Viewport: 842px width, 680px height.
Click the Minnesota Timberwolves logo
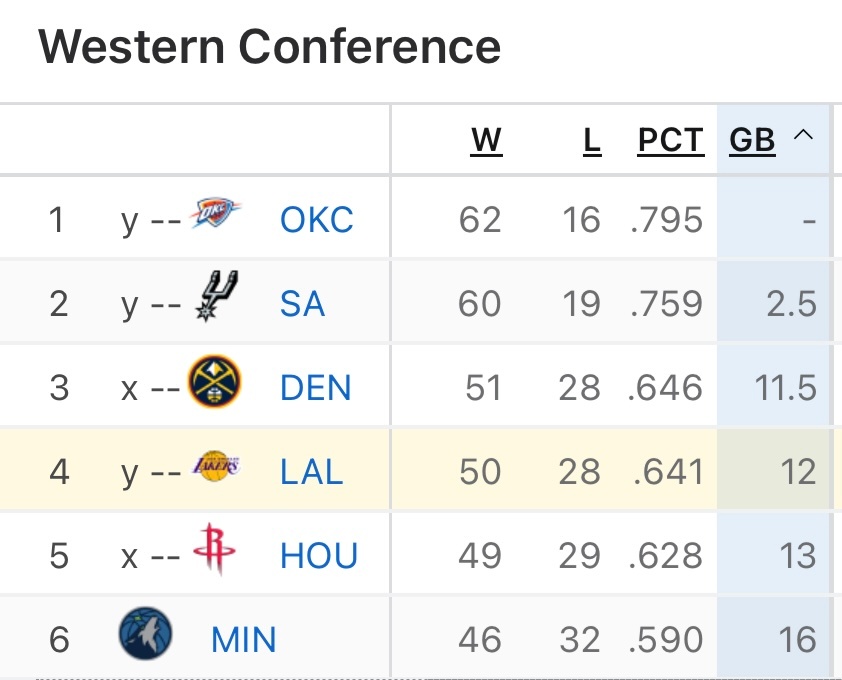(x=145, y=636)
